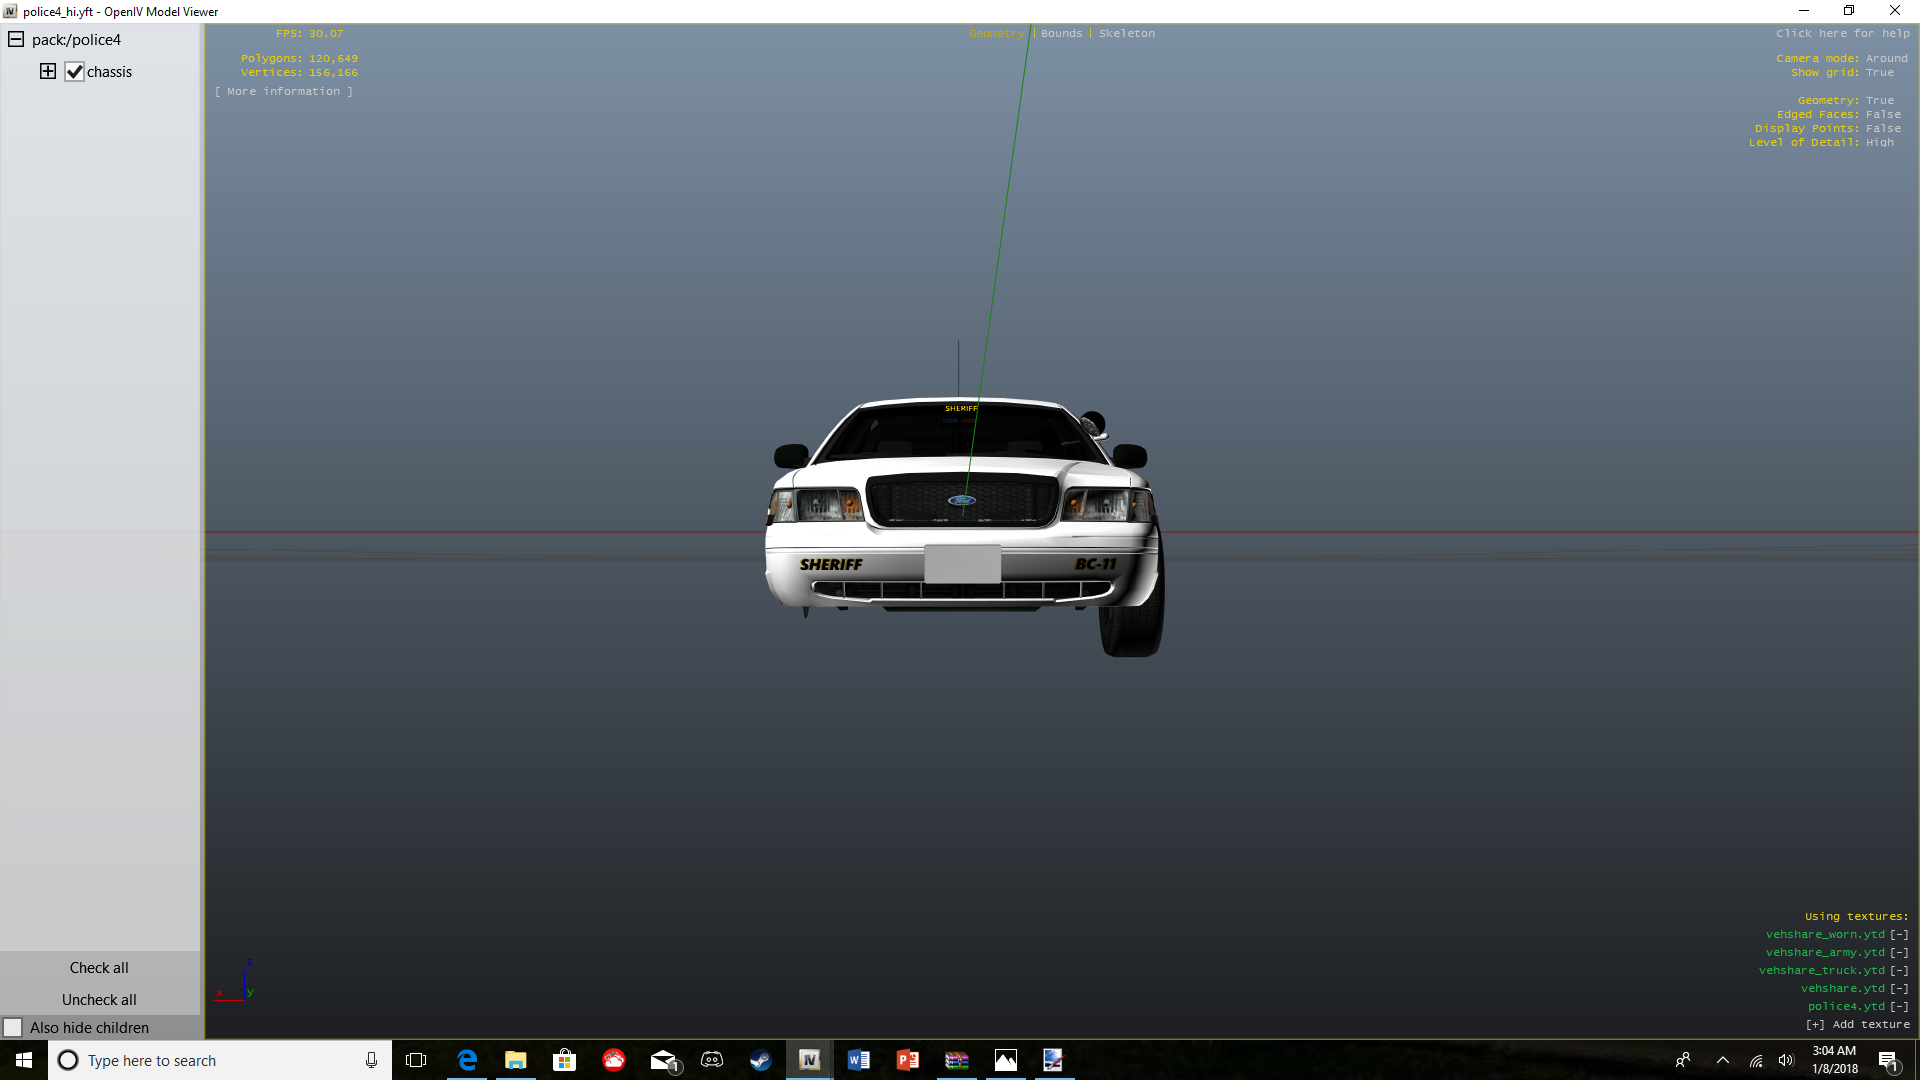The height and width of the screenshot is (1080, 1920).
Task: Switch to the Bounds view tab
Action: [x=1061, y=33]
